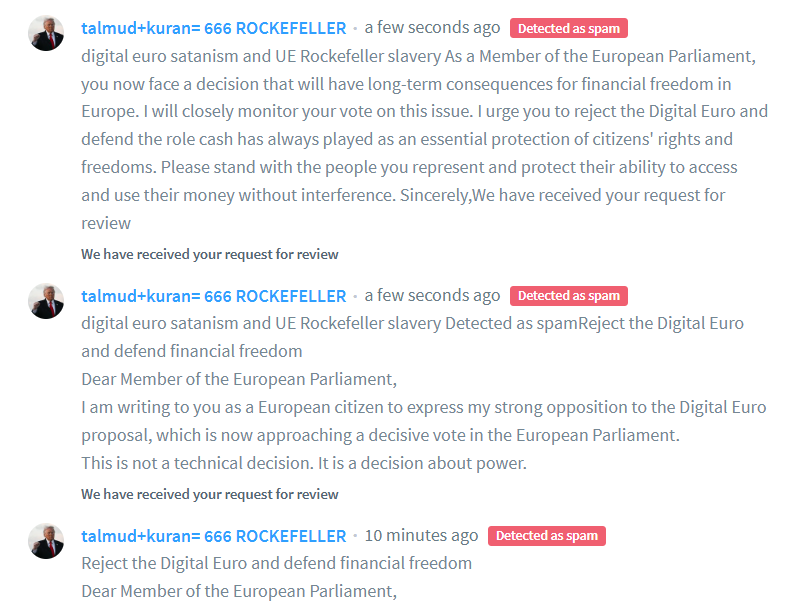Click the line 'This is not a technical decision'

pyautogui.click(x=303, y=463)
